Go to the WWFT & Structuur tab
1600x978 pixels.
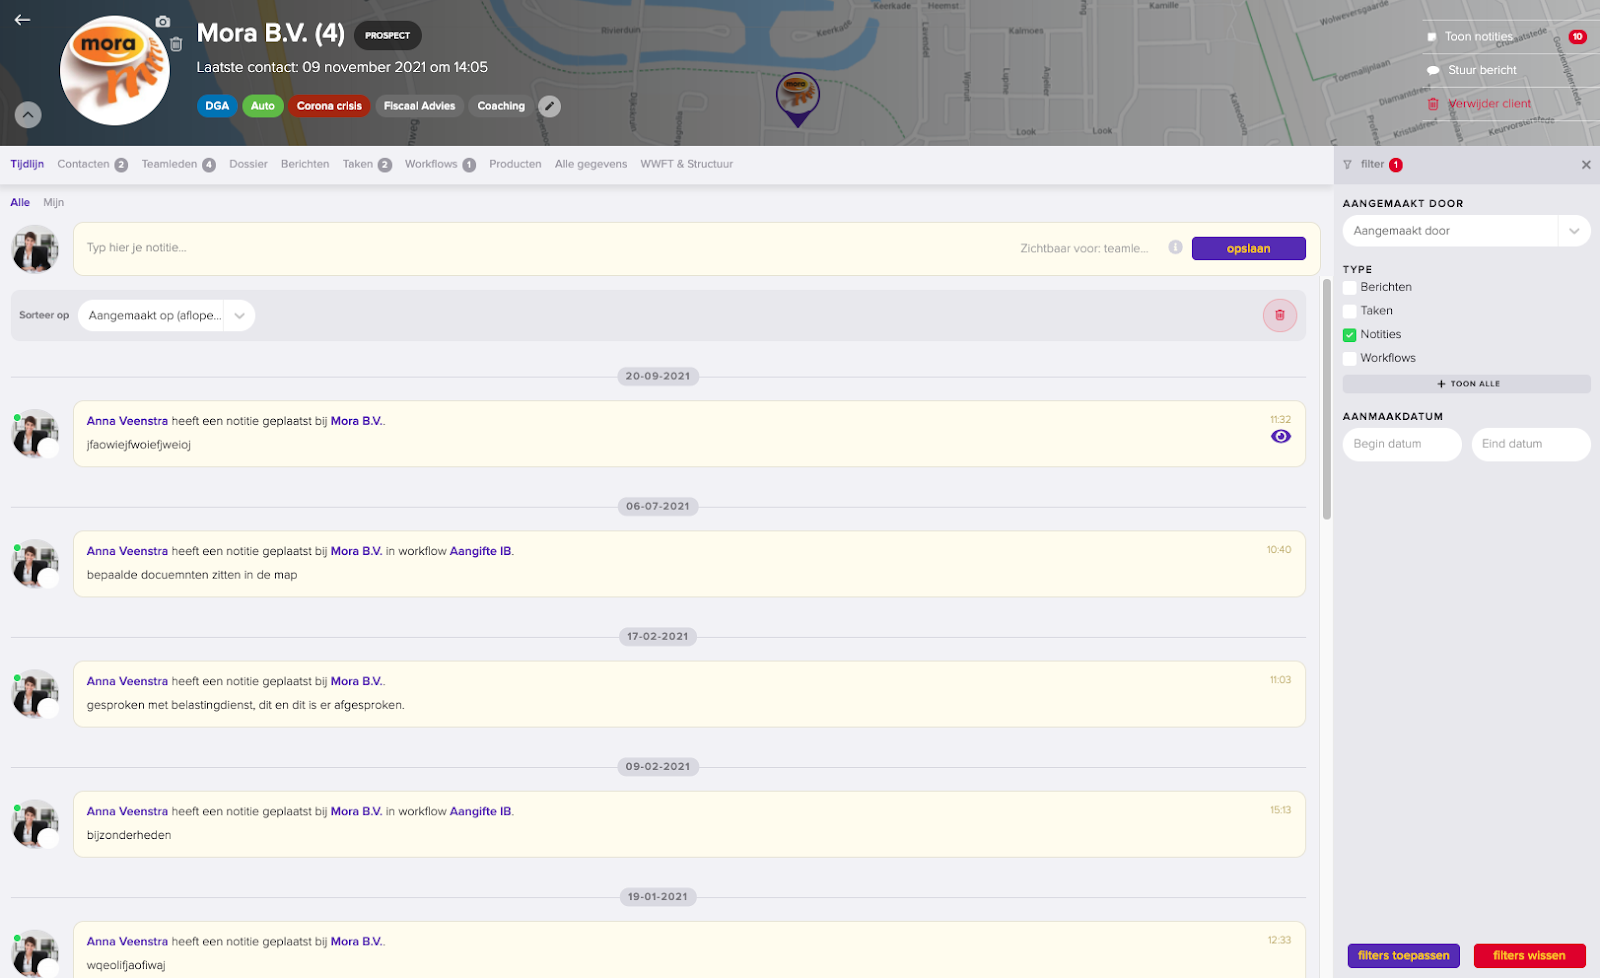click(686, 164)
